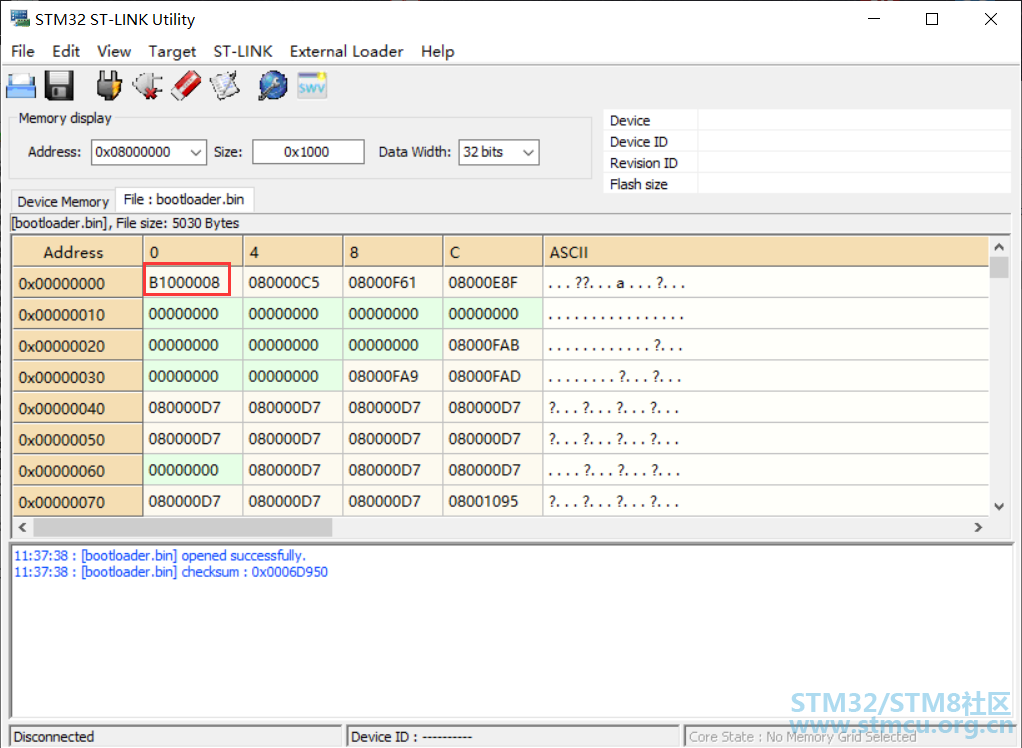Open the External Loader menu
1022x748 pixels.
click(x=346, y=51)
